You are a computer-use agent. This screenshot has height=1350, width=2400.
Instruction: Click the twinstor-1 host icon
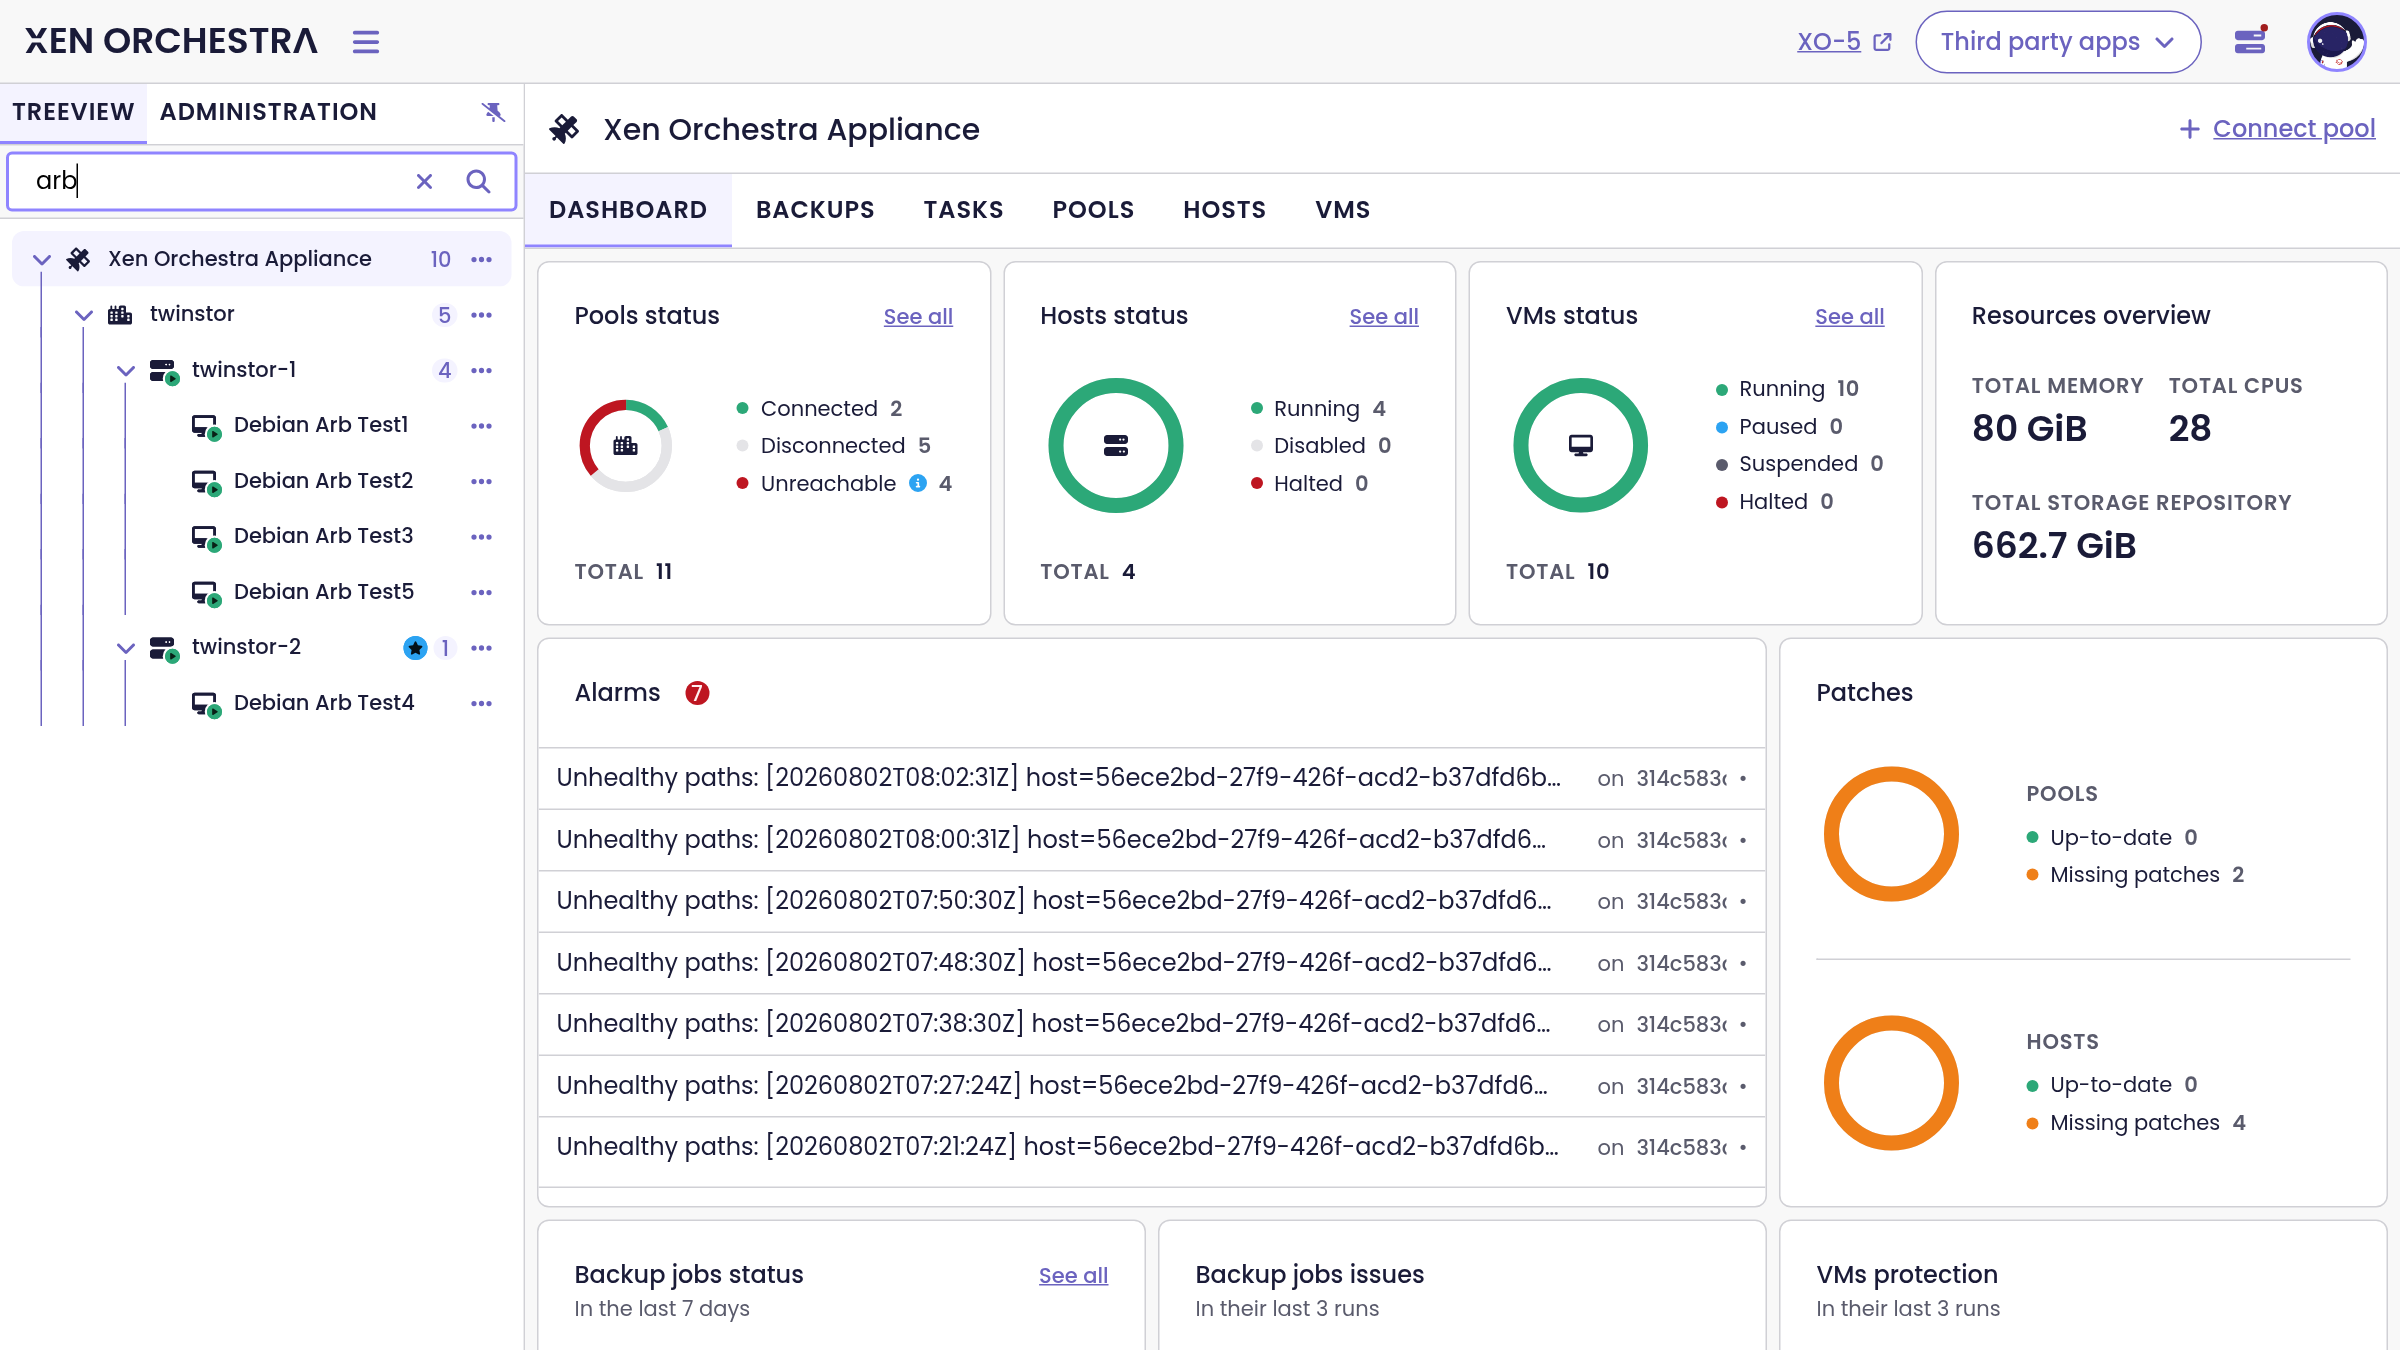pos(164,371)
